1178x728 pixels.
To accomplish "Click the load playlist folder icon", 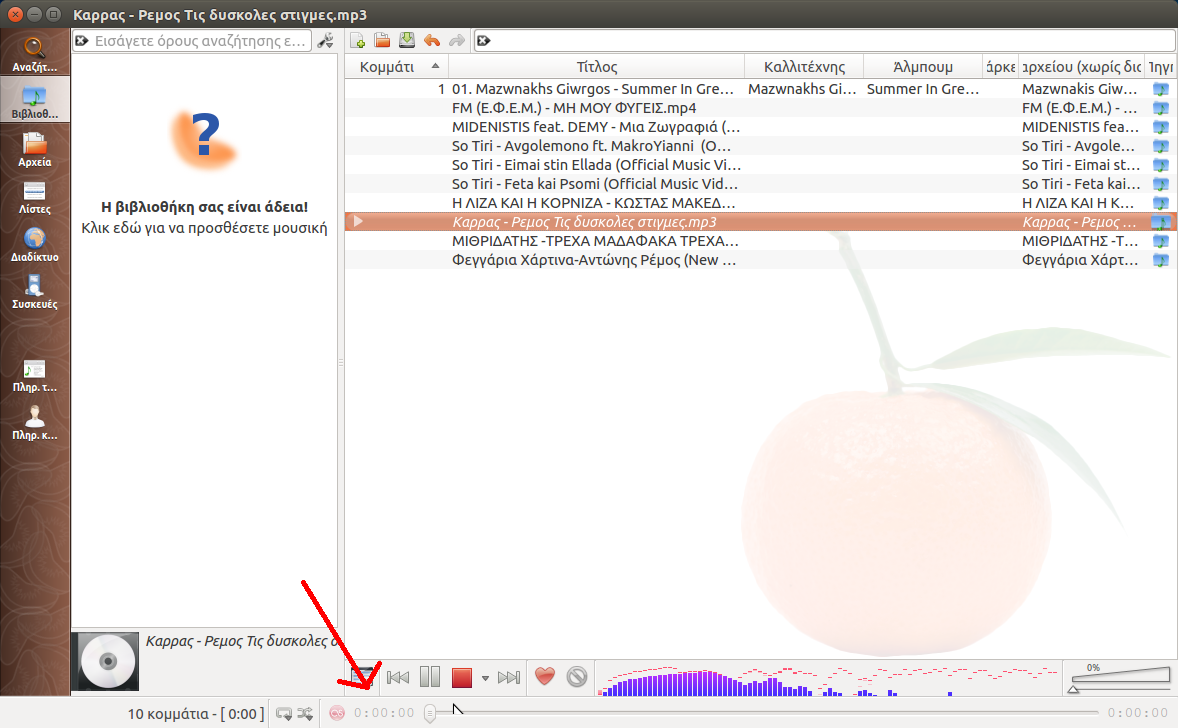I will coord(382,41).
